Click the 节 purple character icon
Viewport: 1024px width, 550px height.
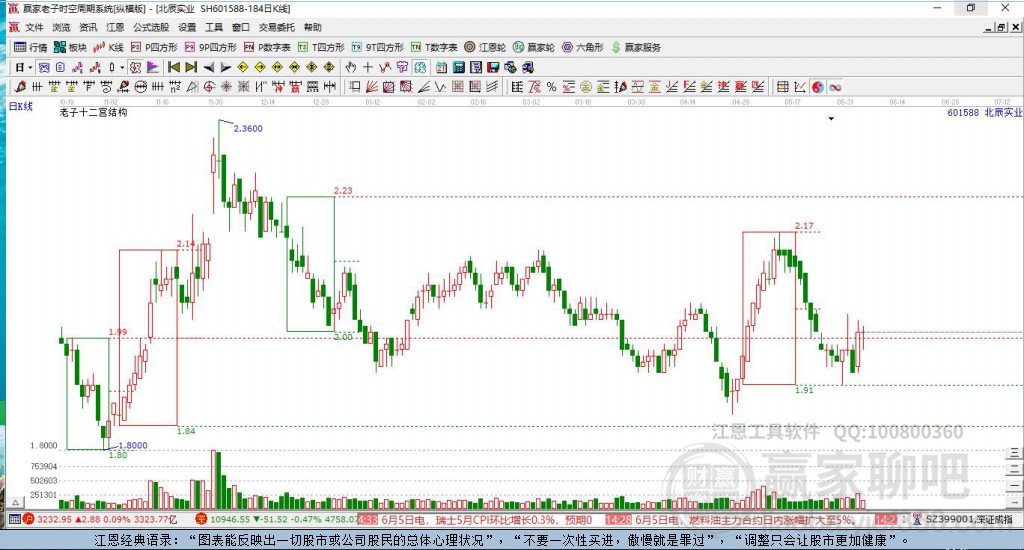[402, 67]
